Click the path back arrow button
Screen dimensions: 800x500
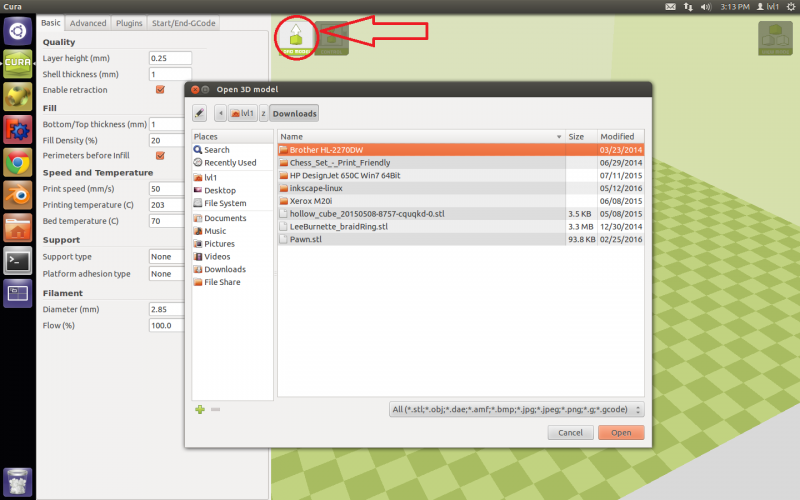click(x=220, y=113)
